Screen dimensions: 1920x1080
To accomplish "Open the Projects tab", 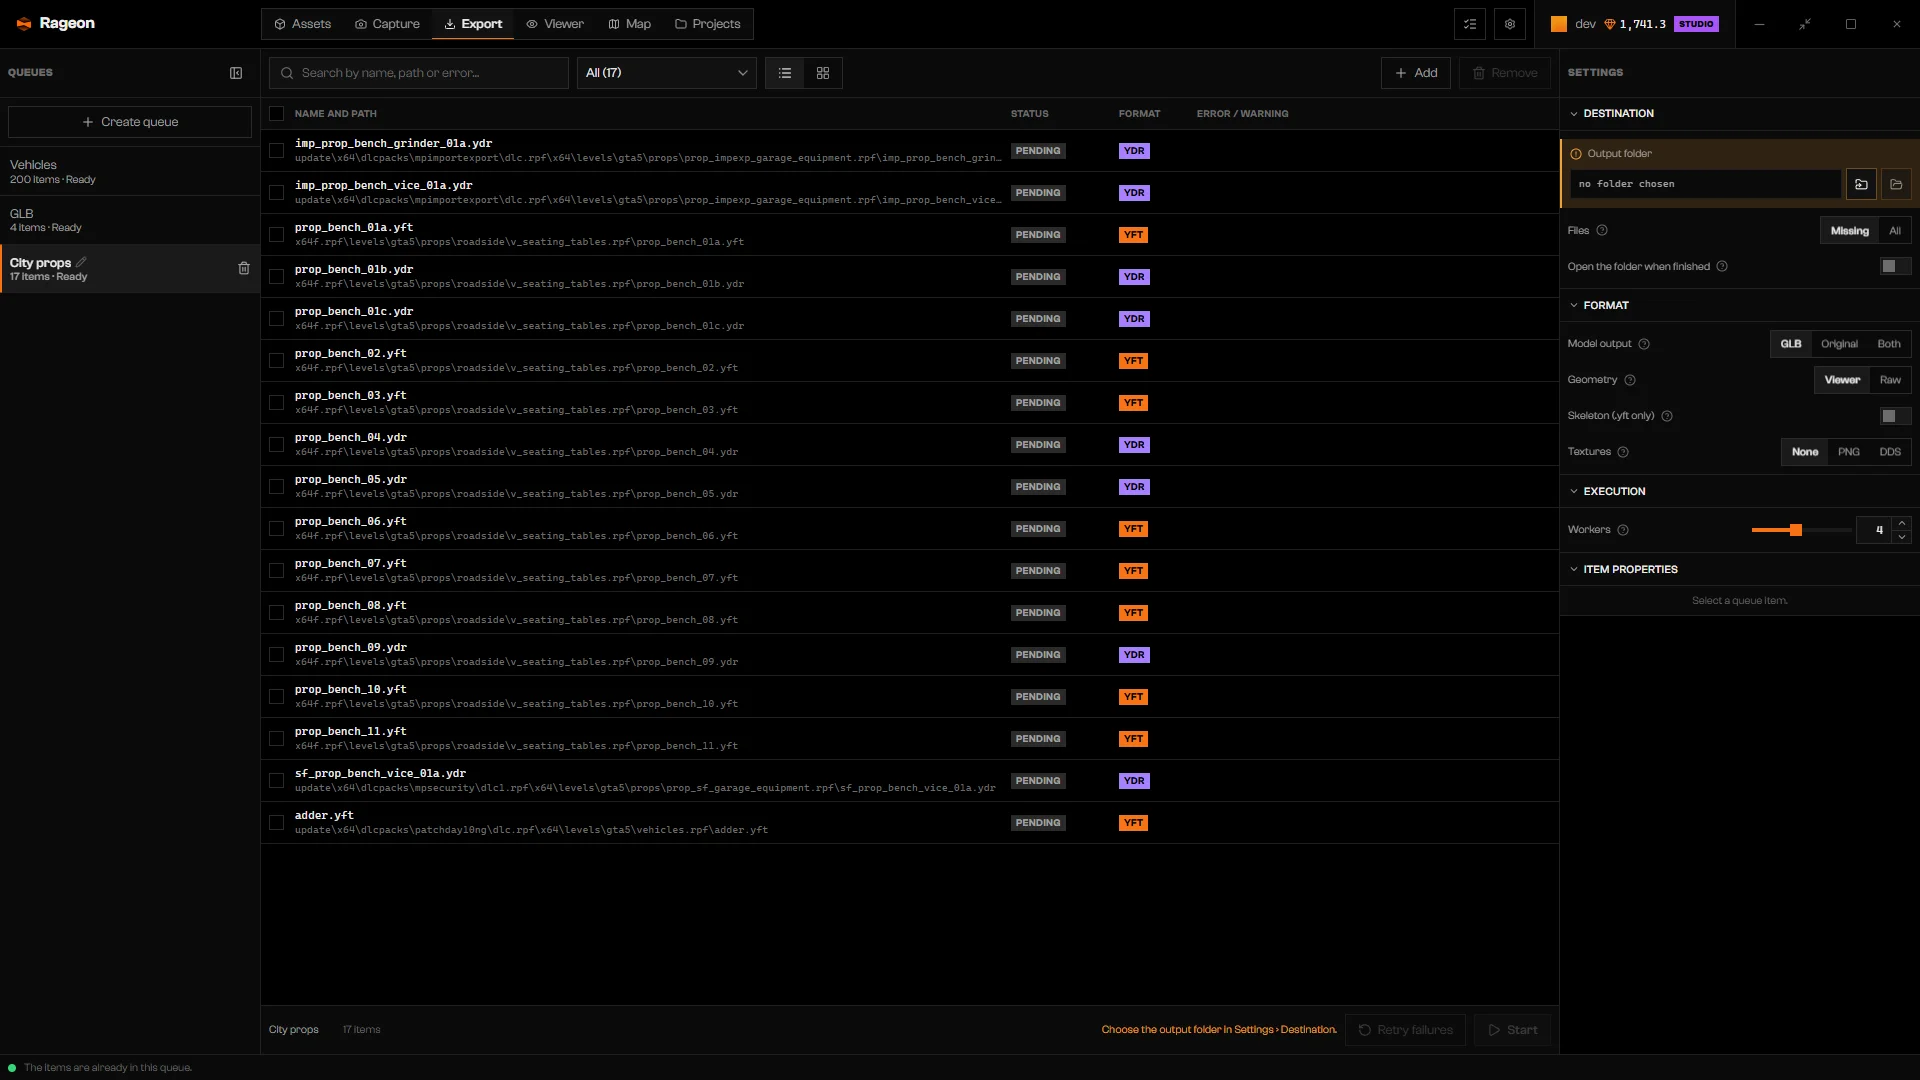I will [708, 24].
